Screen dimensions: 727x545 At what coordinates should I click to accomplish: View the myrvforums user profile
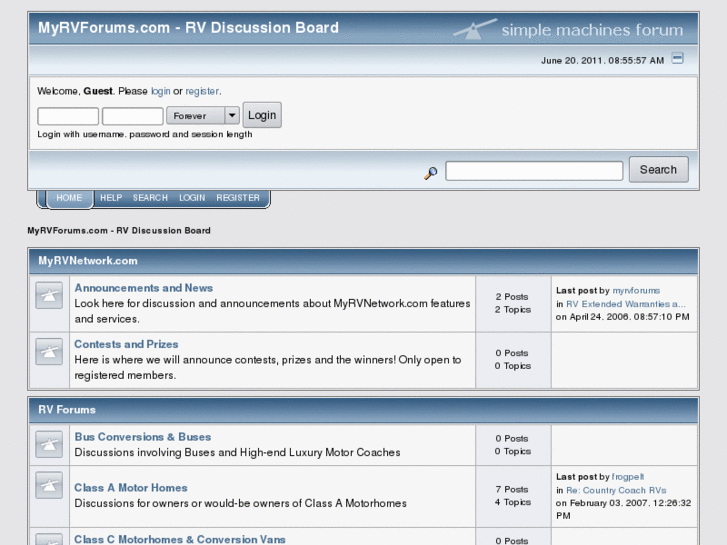(636, 291)
